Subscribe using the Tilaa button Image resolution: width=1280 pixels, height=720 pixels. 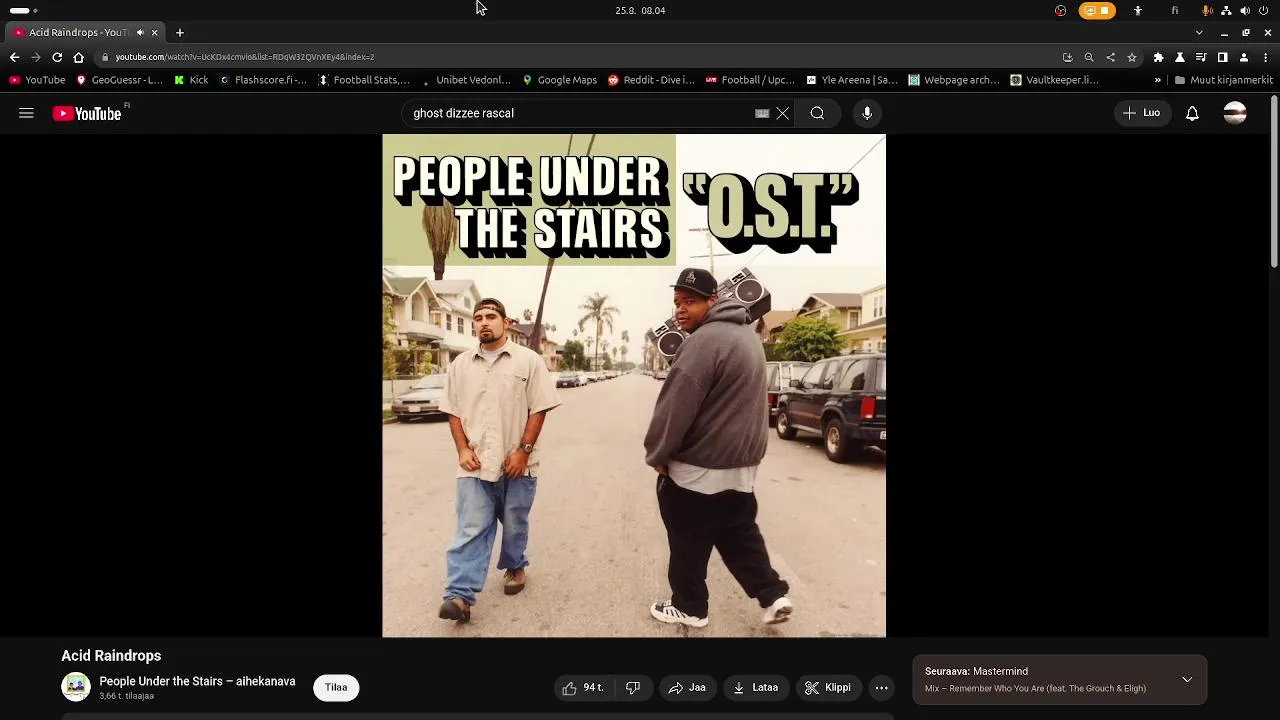coord(336,687)
